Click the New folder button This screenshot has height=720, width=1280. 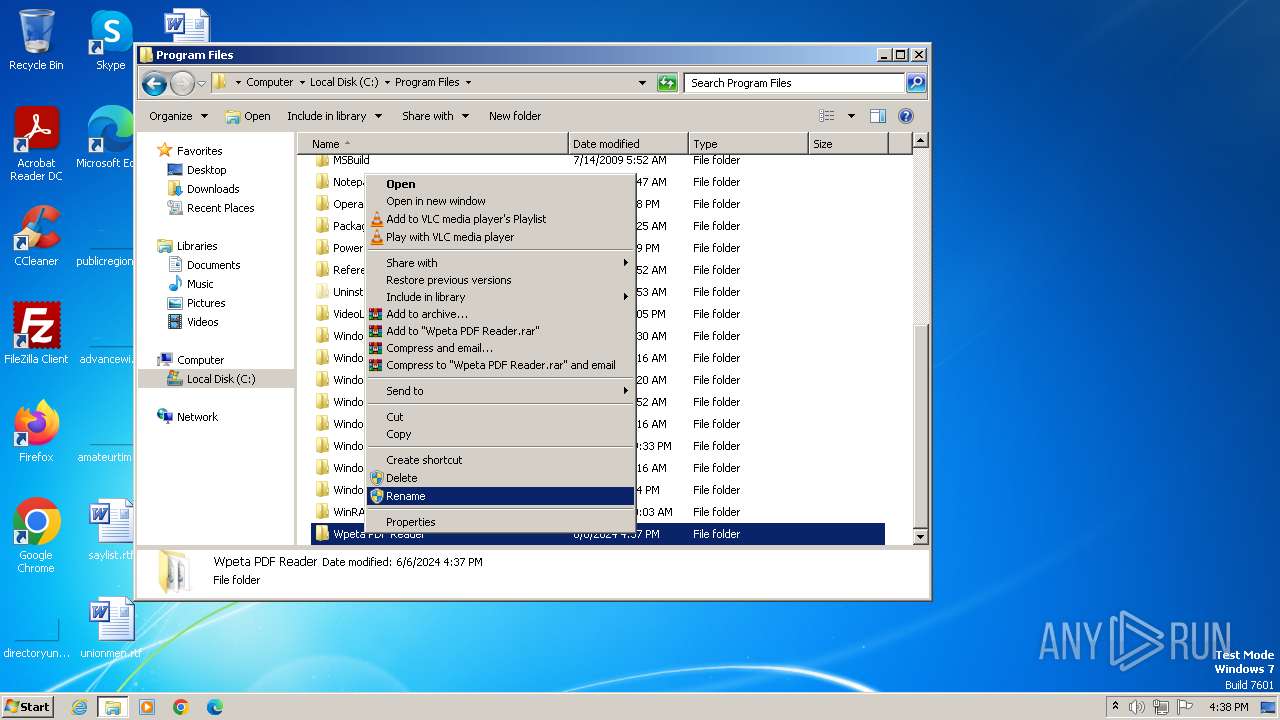515,116
